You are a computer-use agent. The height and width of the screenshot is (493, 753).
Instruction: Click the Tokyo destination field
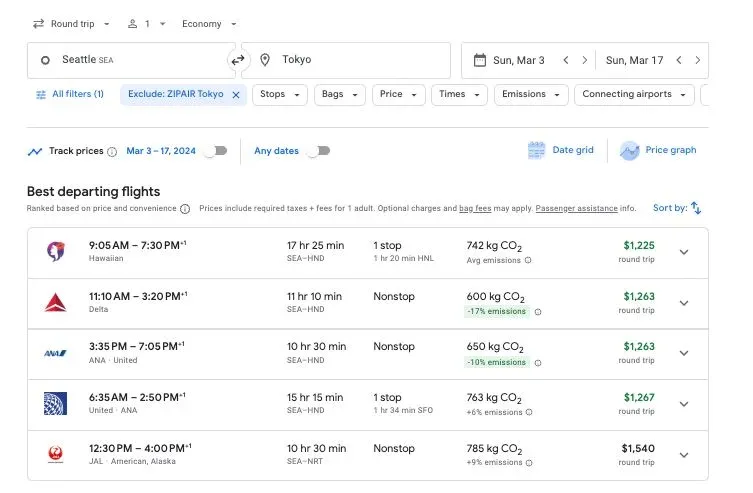(x=346, y=60)
